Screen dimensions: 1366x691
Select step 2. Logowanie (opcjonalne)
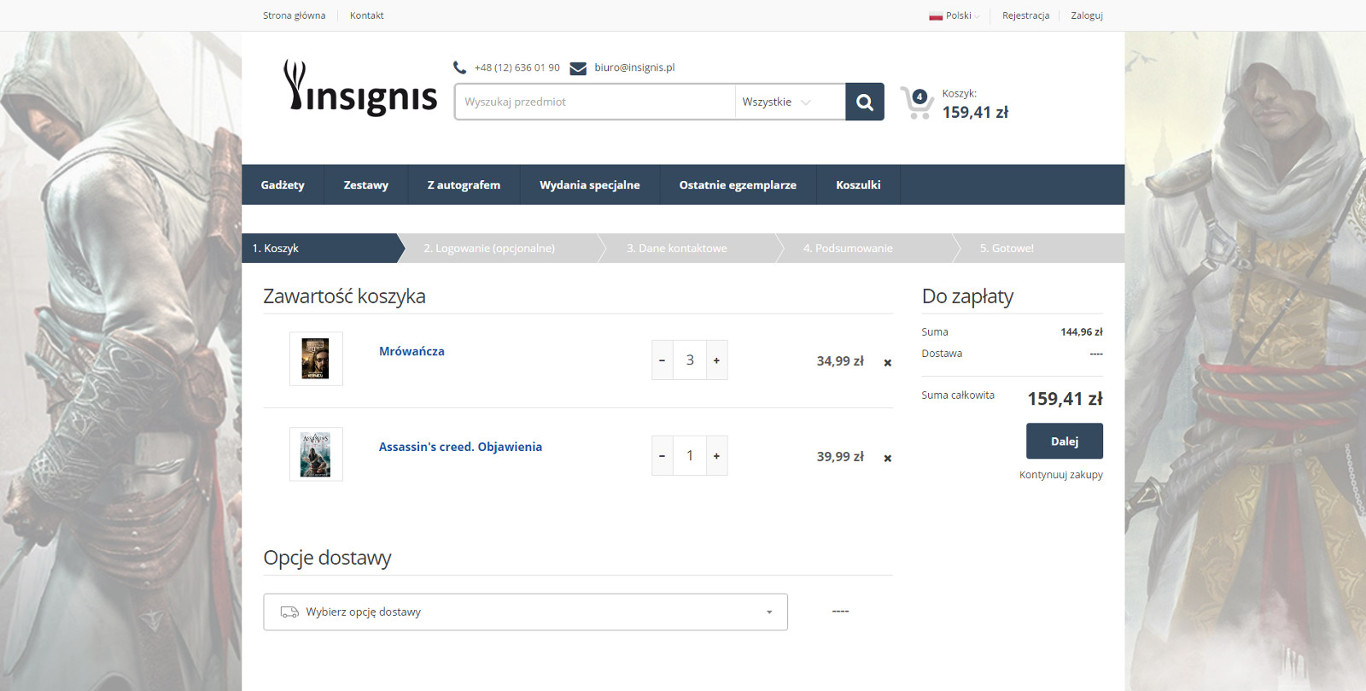[x=500, y=248]
